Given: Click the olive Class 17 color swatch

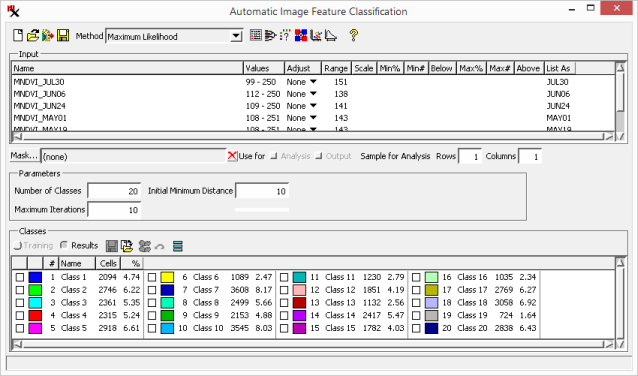Looking at the screenshot, I should pyautogui.click(x=431, y=290).
